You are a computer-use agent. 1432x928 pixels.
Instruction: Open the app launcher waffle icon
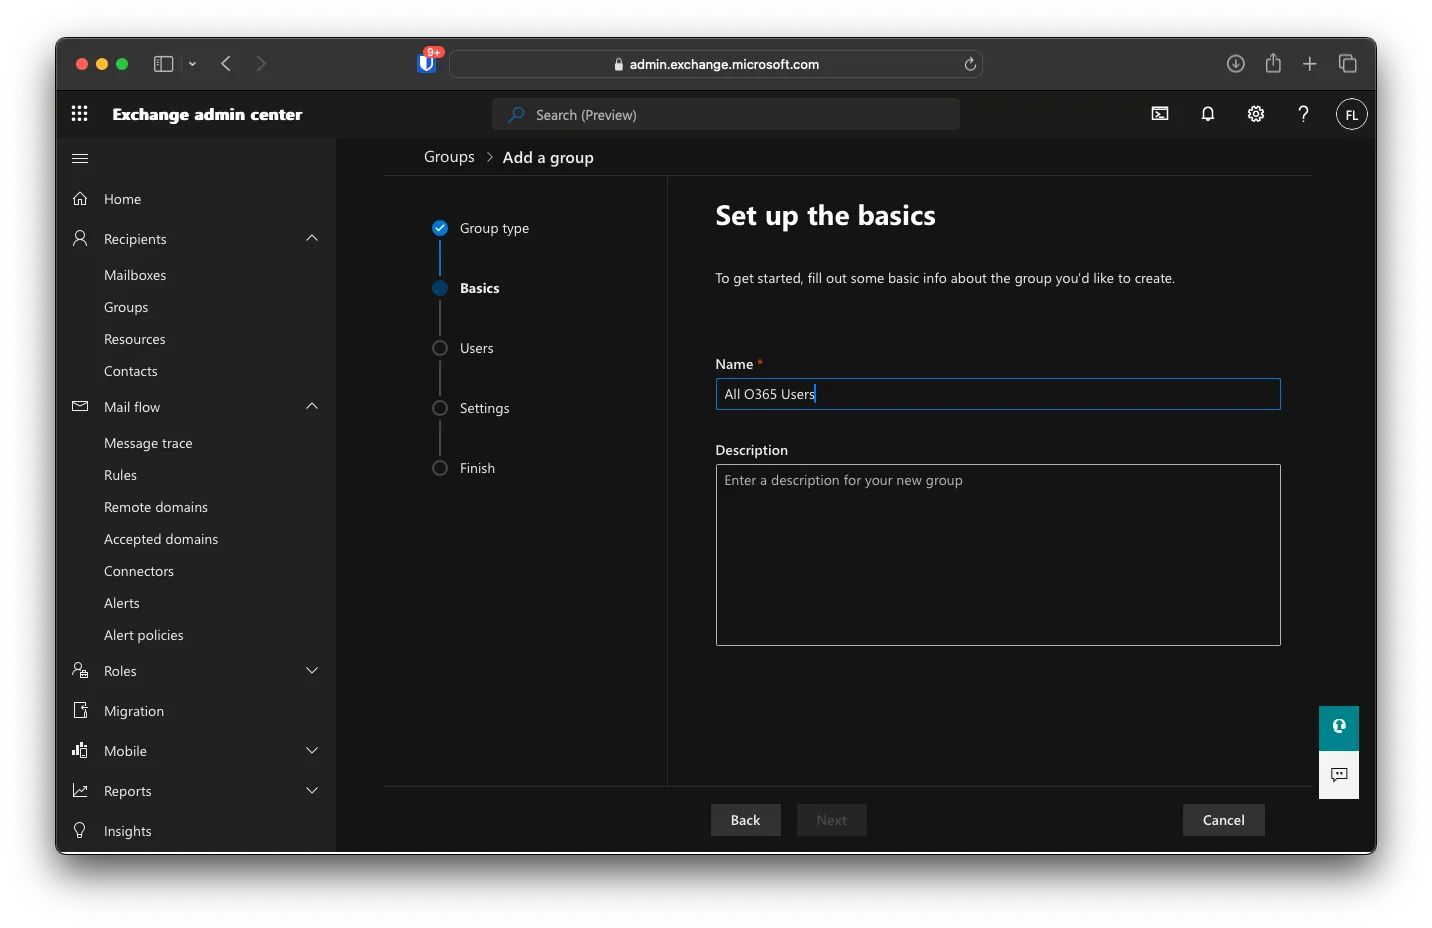(80, 114)
